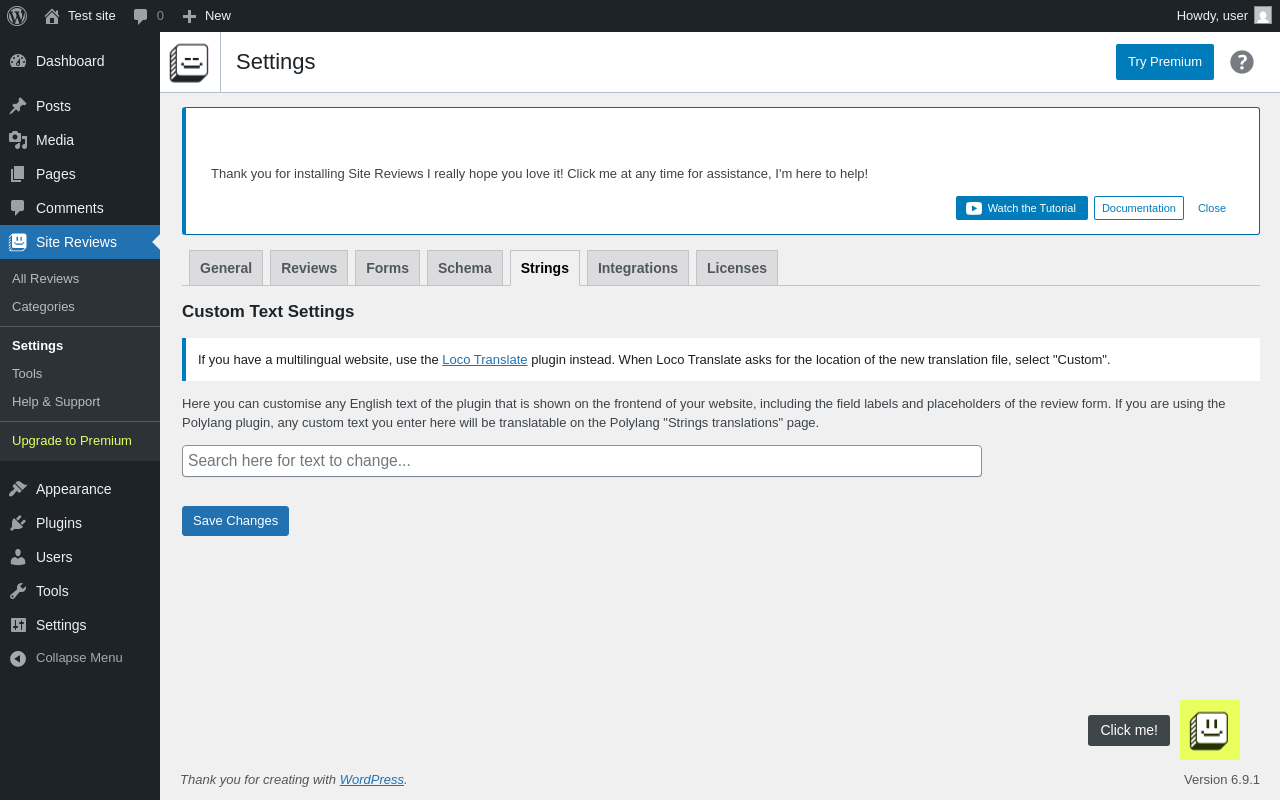Switch to the General tab
The height and width of the screenshot is (800, 1280).
(x=226, y=268)
